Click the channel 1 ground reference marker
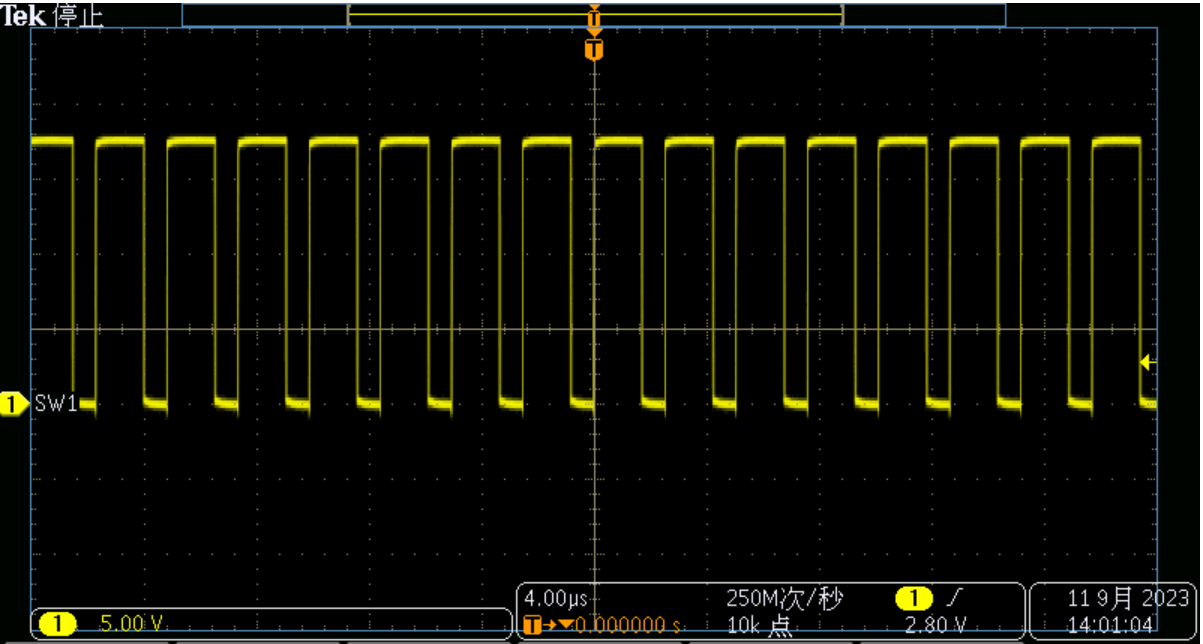The width and height of the screenshot is (1203, 644). click(x=13, y=405)
